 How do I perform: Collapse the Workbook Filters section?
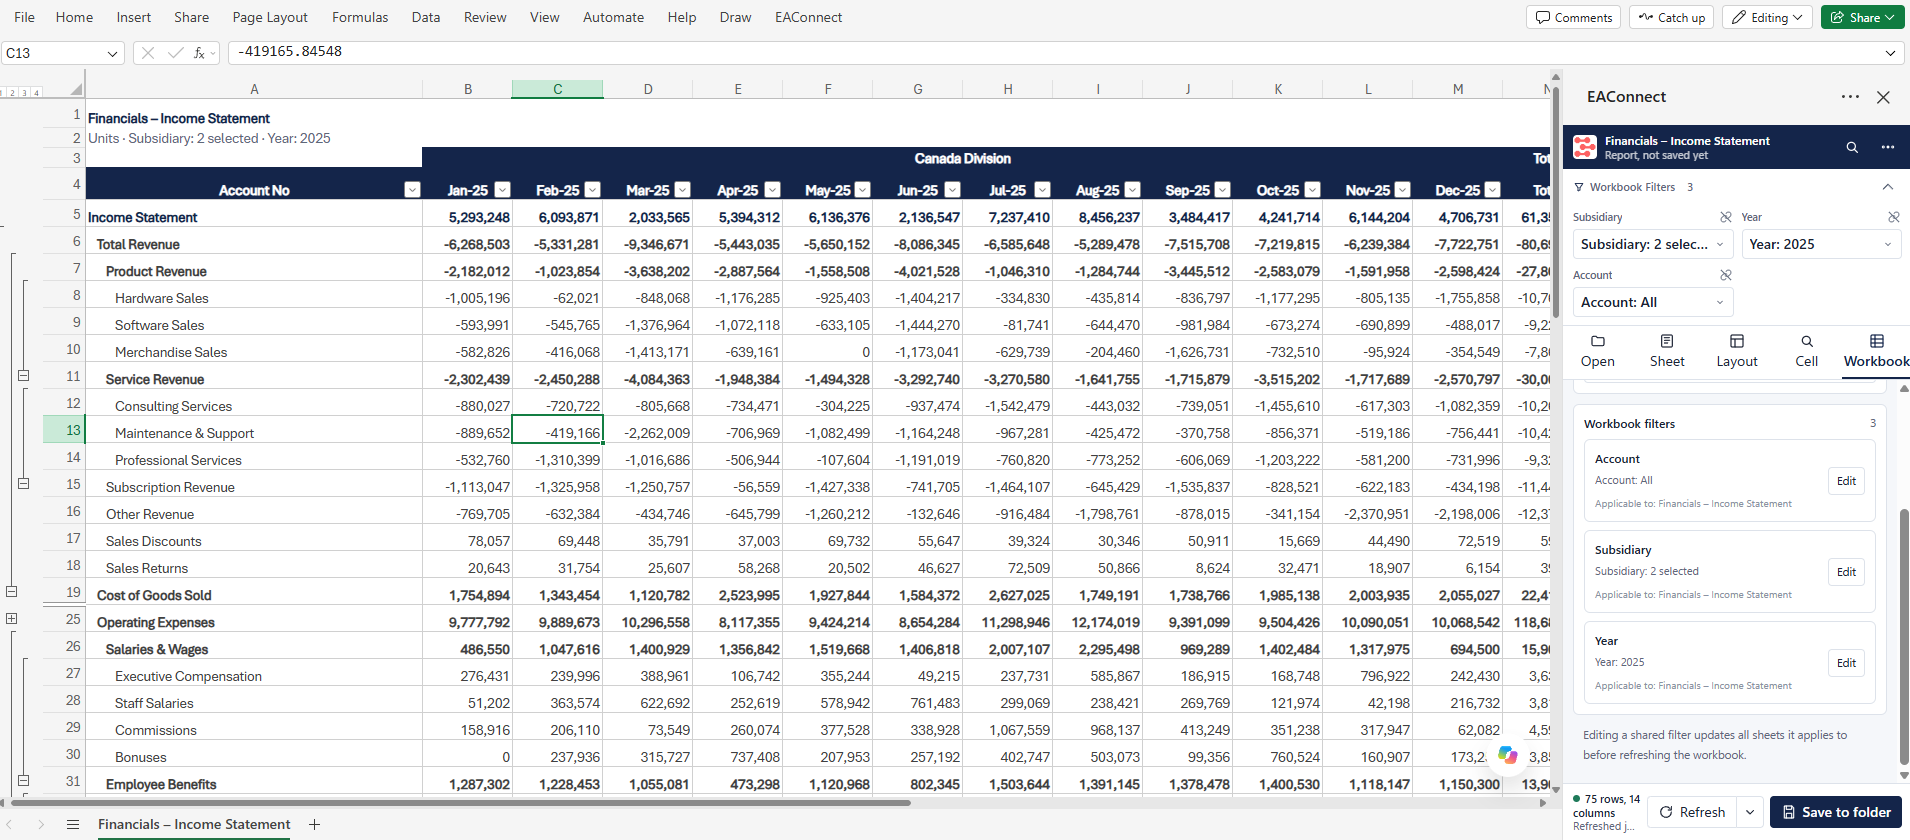pyautogui.click(x=1887, y=187)
